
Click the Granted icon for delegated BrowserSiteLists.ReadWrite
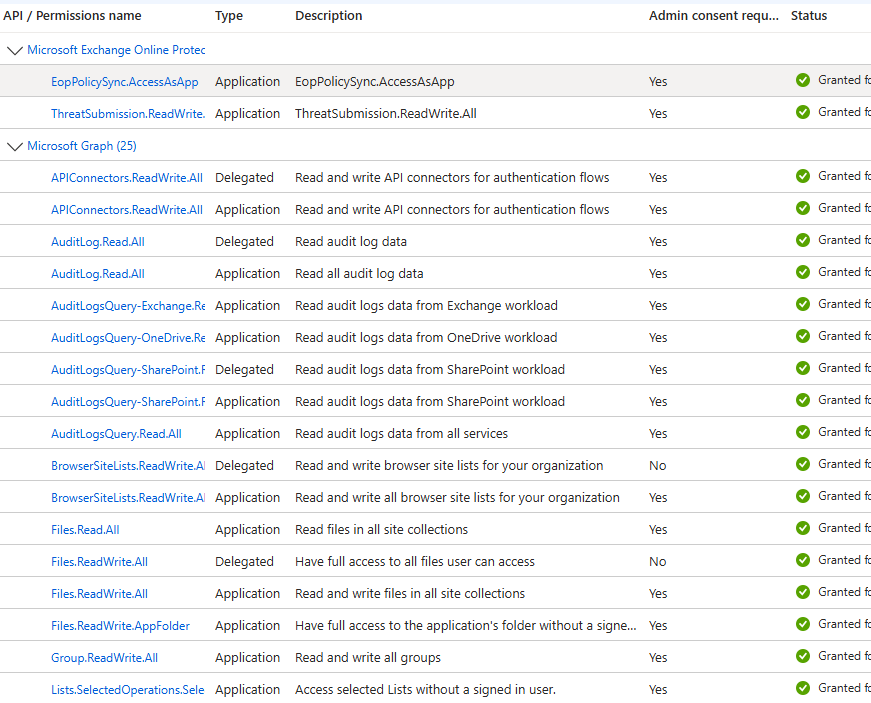click(803, 463)
